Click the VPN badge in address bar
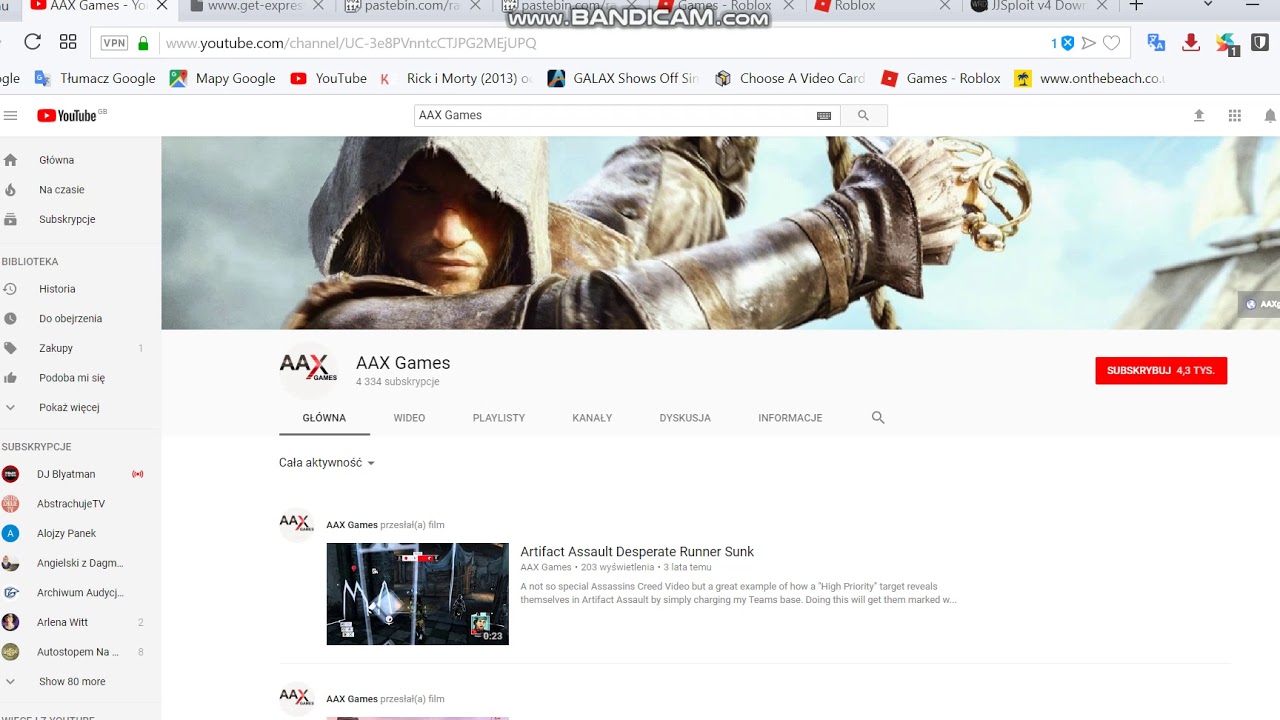The width and height of the screenshot is (1280, 720). tap(114, 43)
